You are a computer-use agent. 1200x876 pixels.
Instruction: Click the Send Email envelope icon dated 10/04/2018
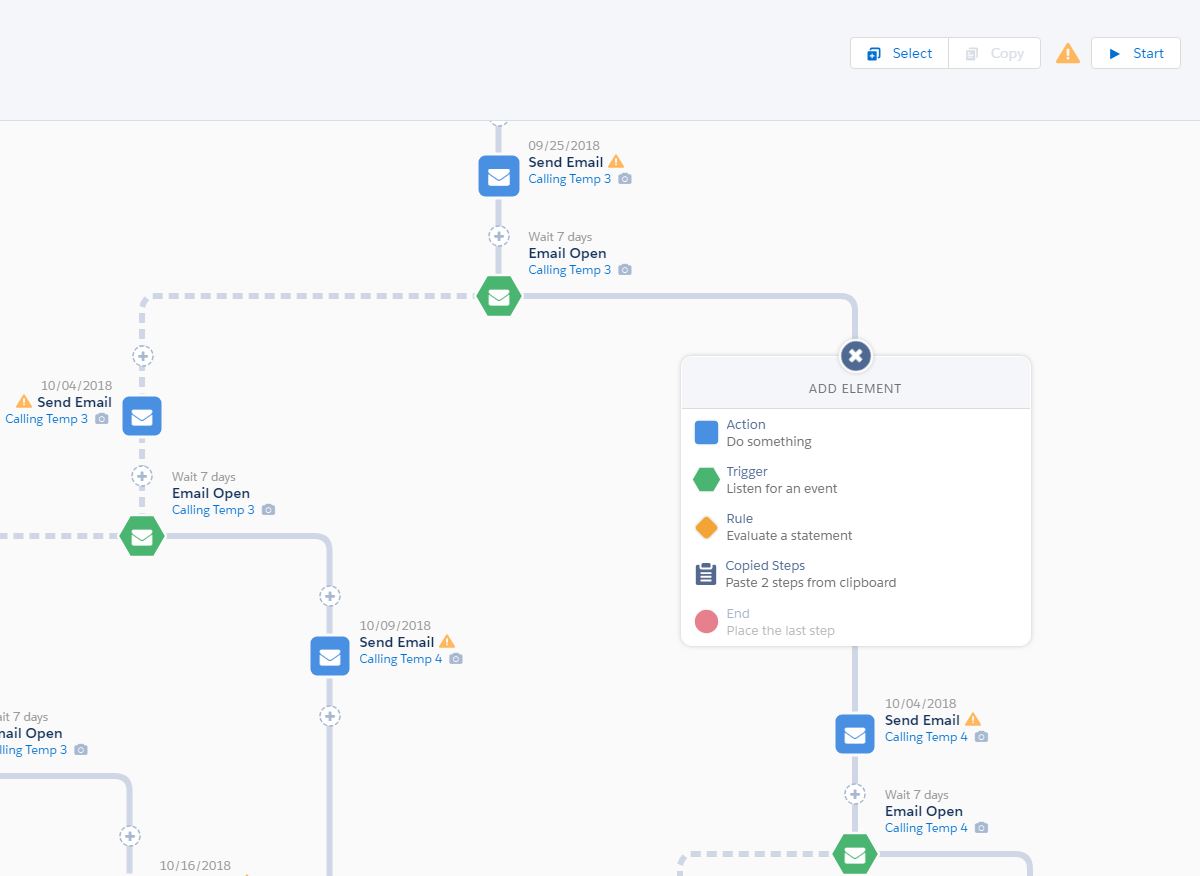141,416
